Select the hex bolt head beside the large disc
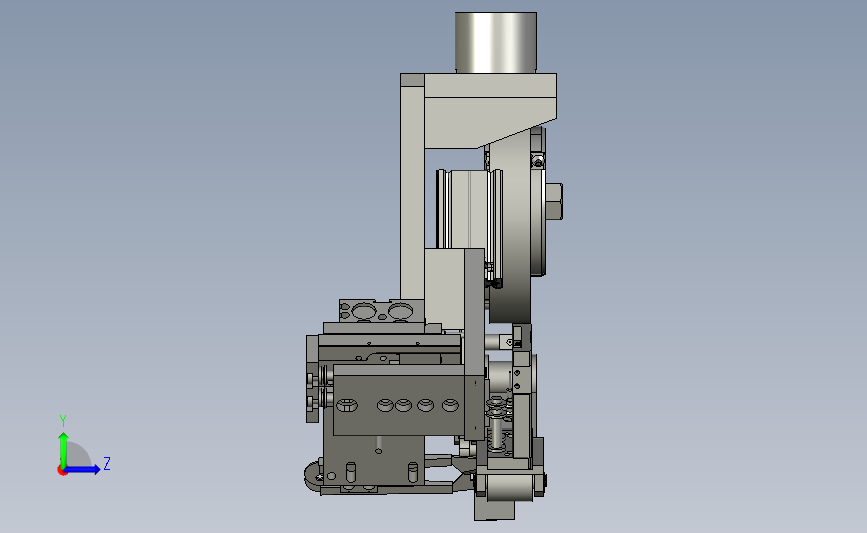 coord(554,202)
